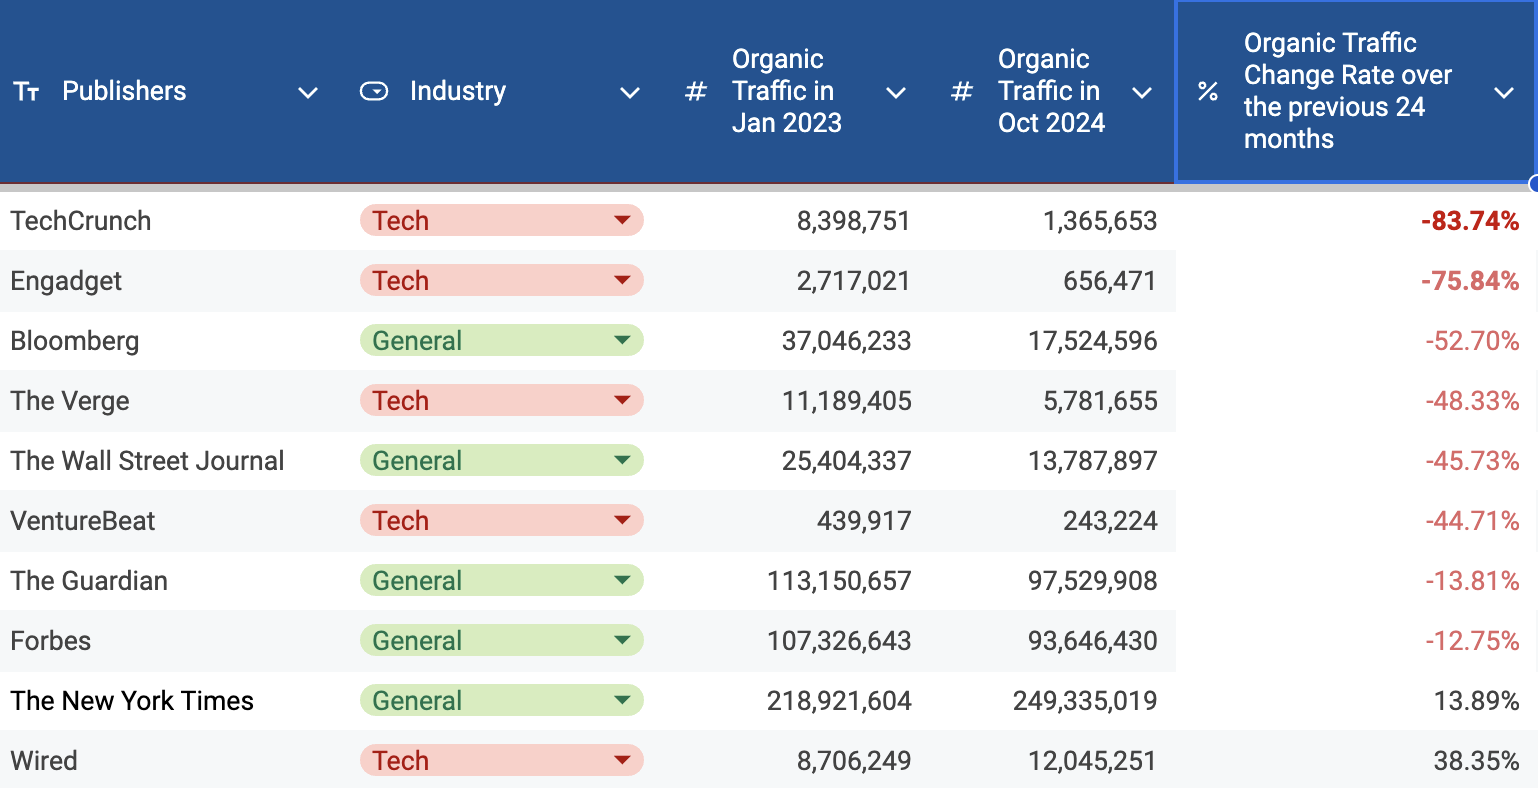Click the dropdown-type icon beside Industry header
The image size is (1538, 788).
374,92
